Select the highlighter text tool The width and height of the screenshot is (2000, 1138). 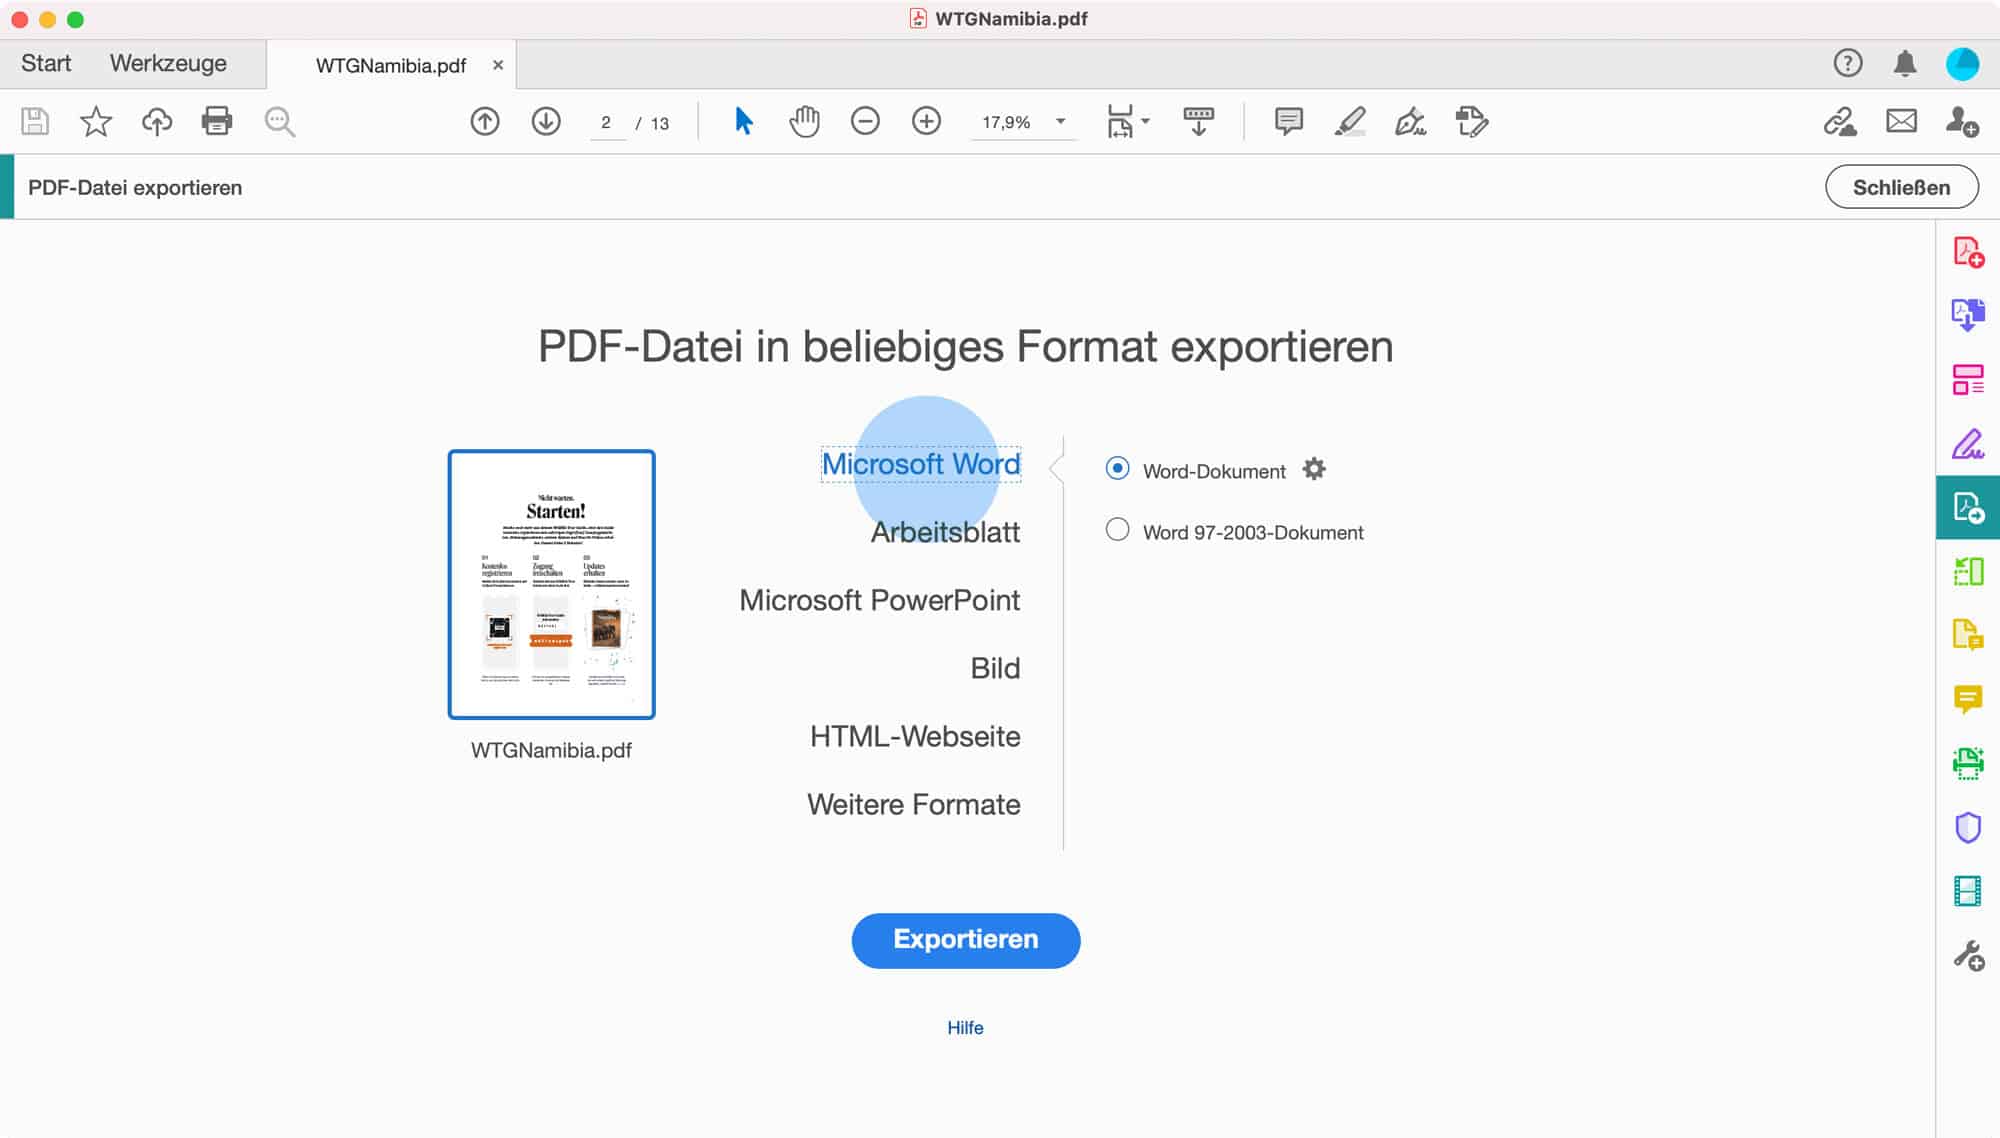tap(1350, 122)
